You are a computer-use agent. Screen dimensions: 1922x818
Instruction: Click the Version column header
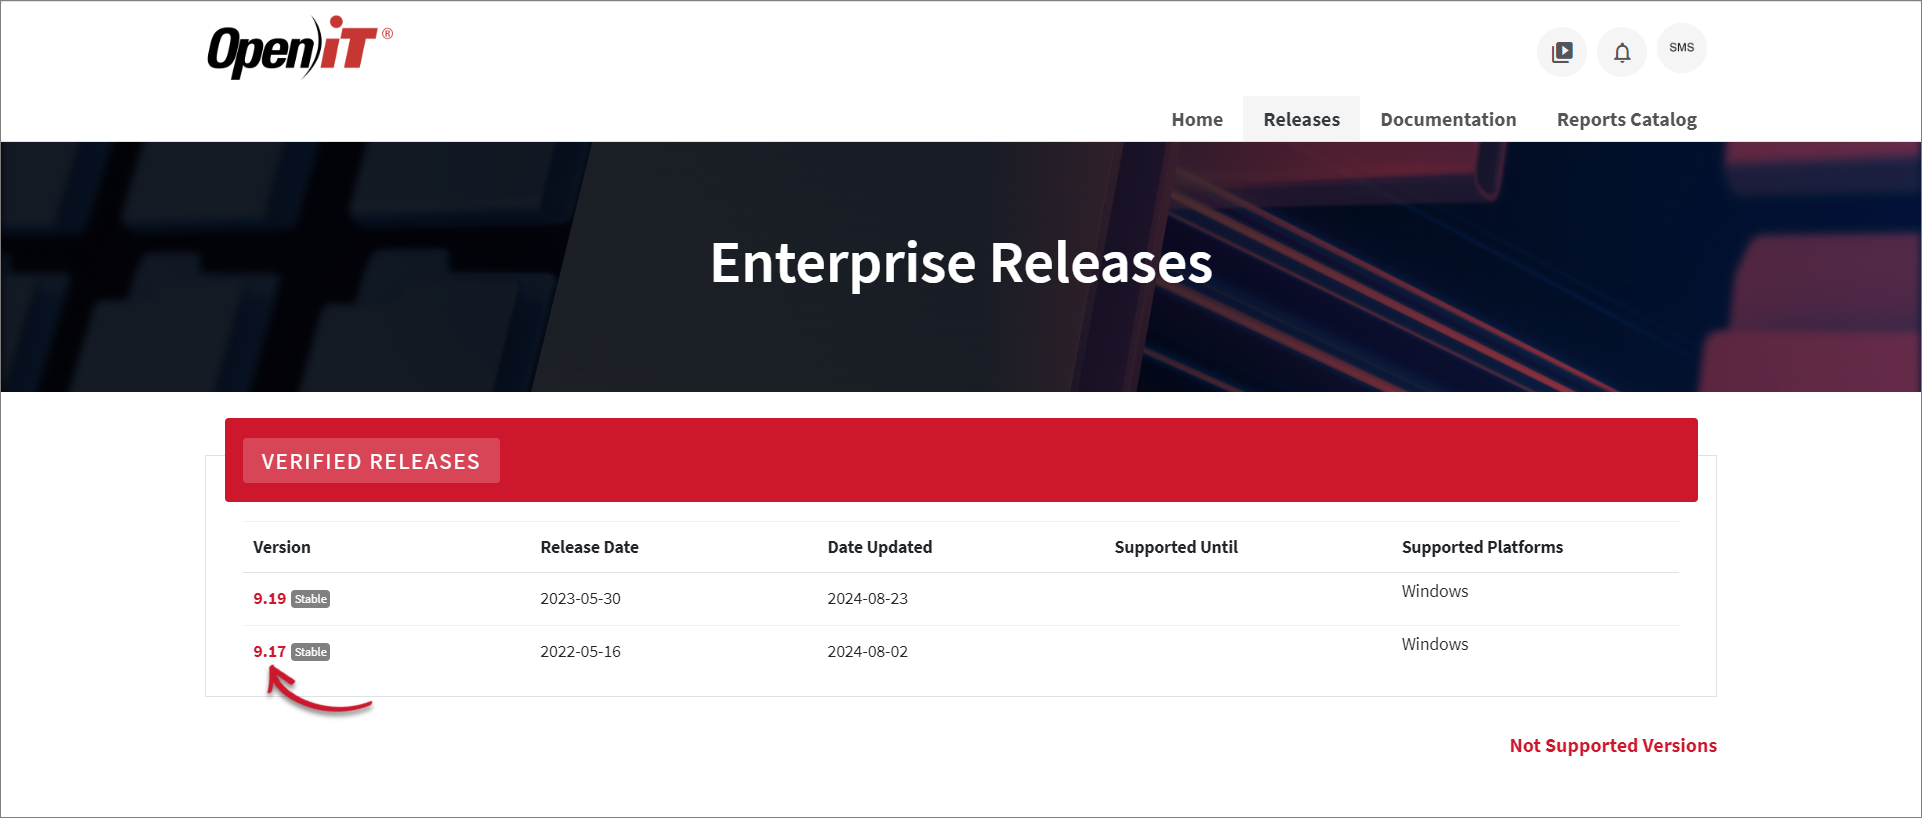pos(282,547)
